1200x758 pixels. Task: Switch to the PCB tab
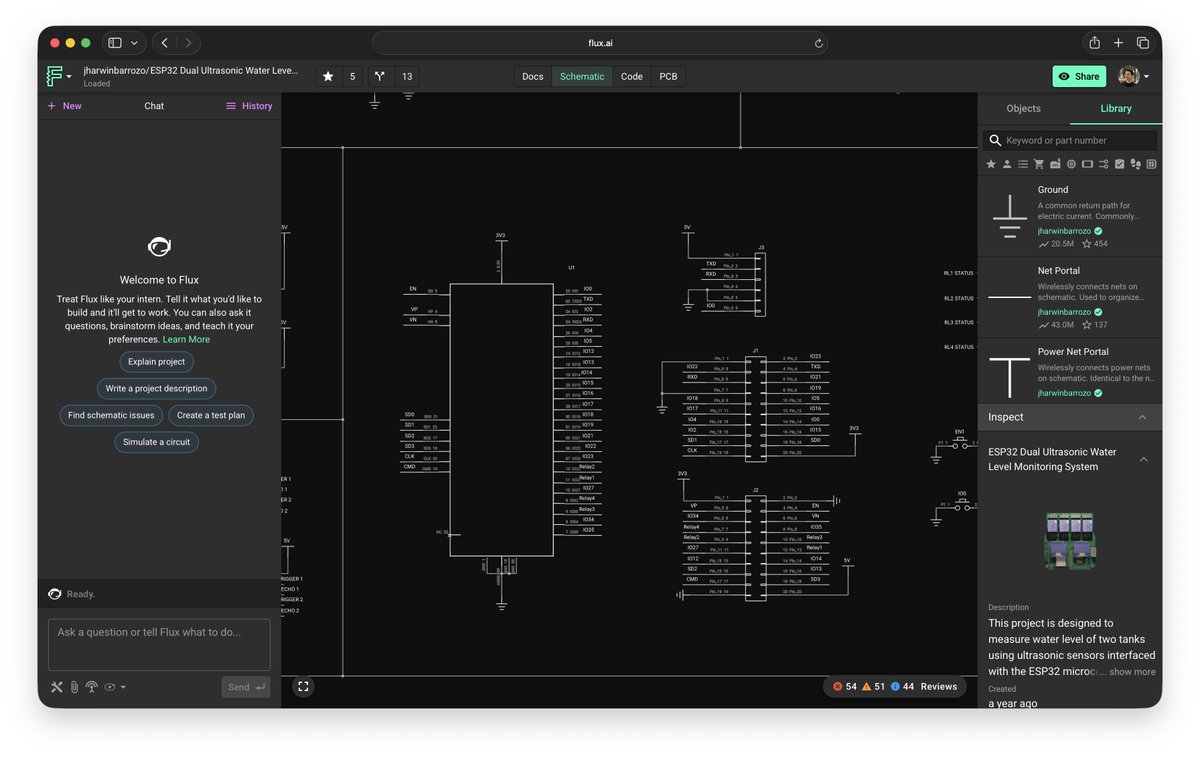pos(668,76)
